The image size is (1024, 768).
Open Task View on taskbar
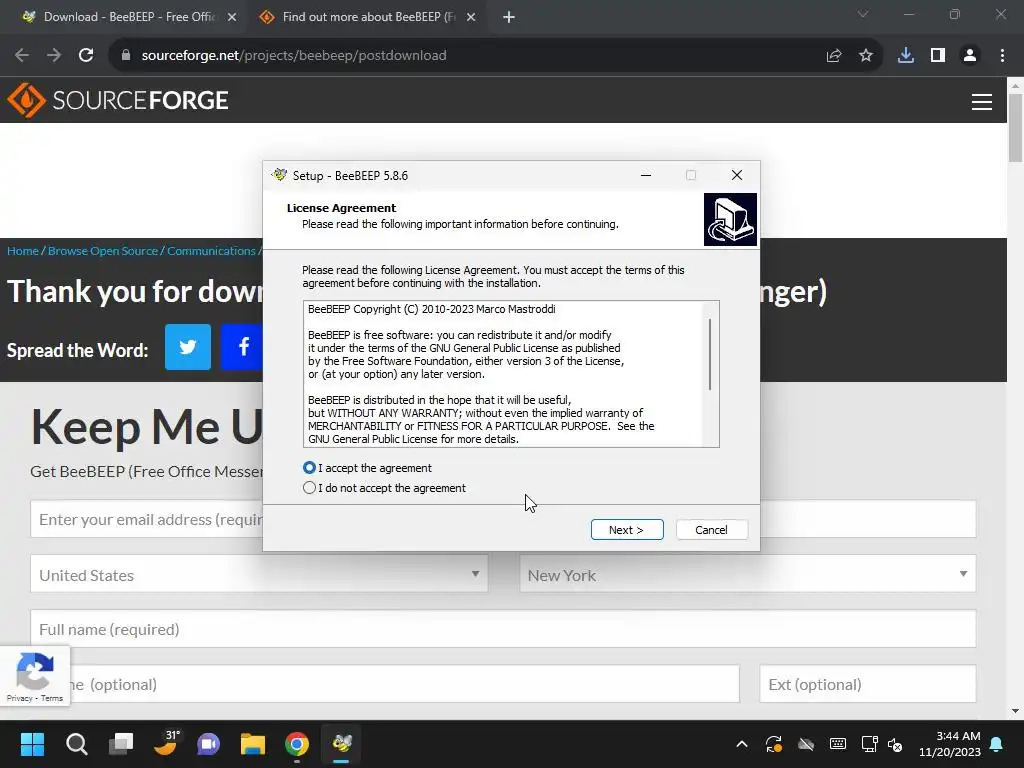point(121,744)
